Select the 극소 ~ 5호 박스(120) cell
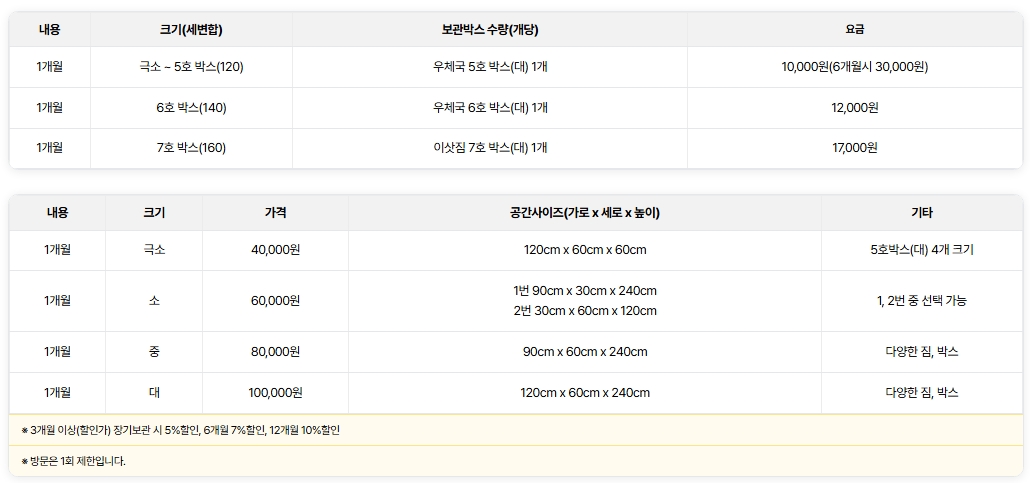This screenshot has height=483, width=1030. point(191,67)
